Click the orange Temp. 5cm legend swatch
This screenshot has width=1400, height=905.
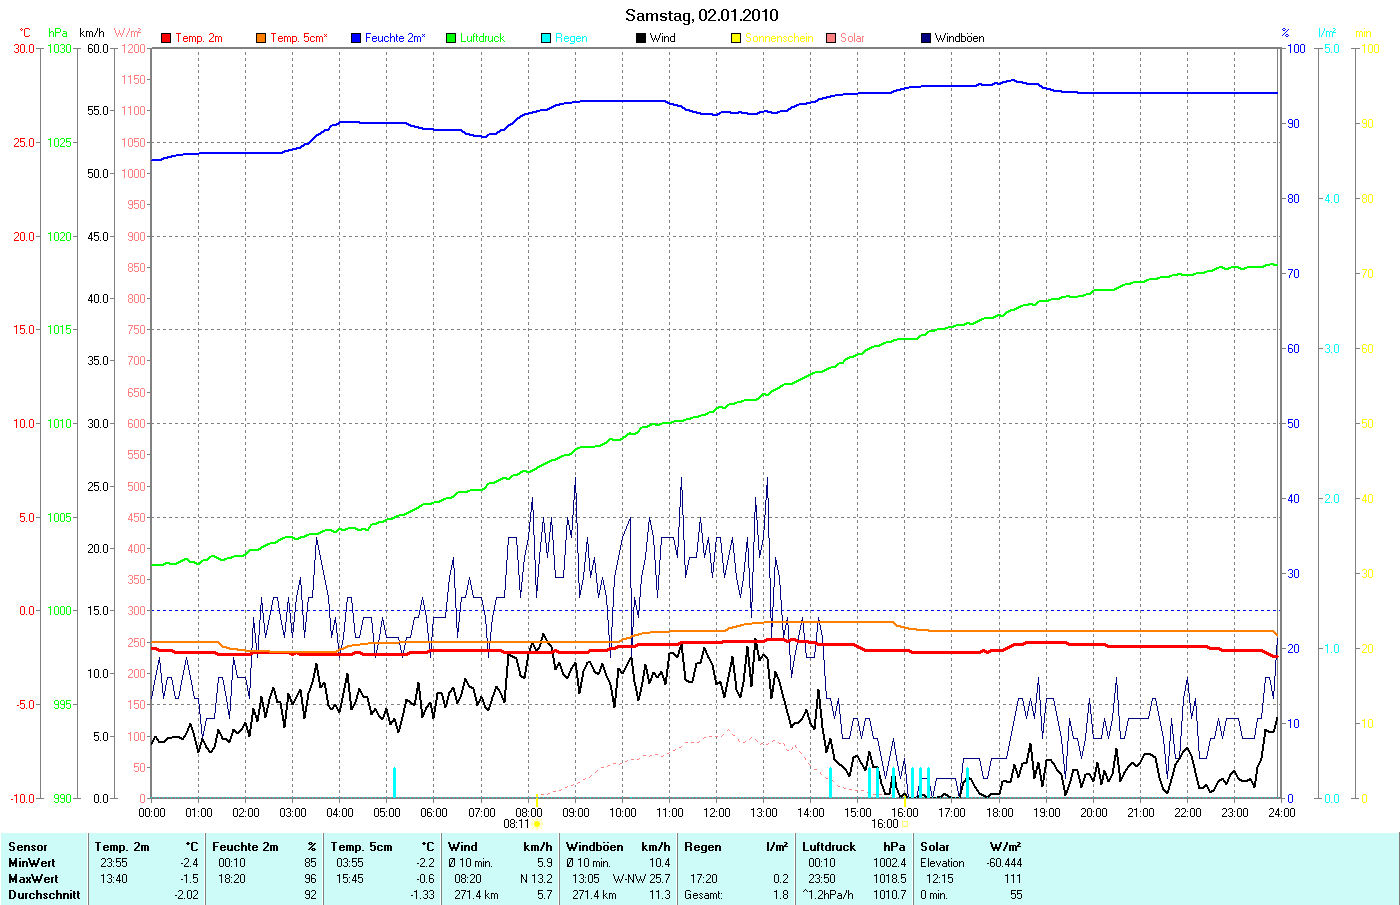click(x=261, y=38)
